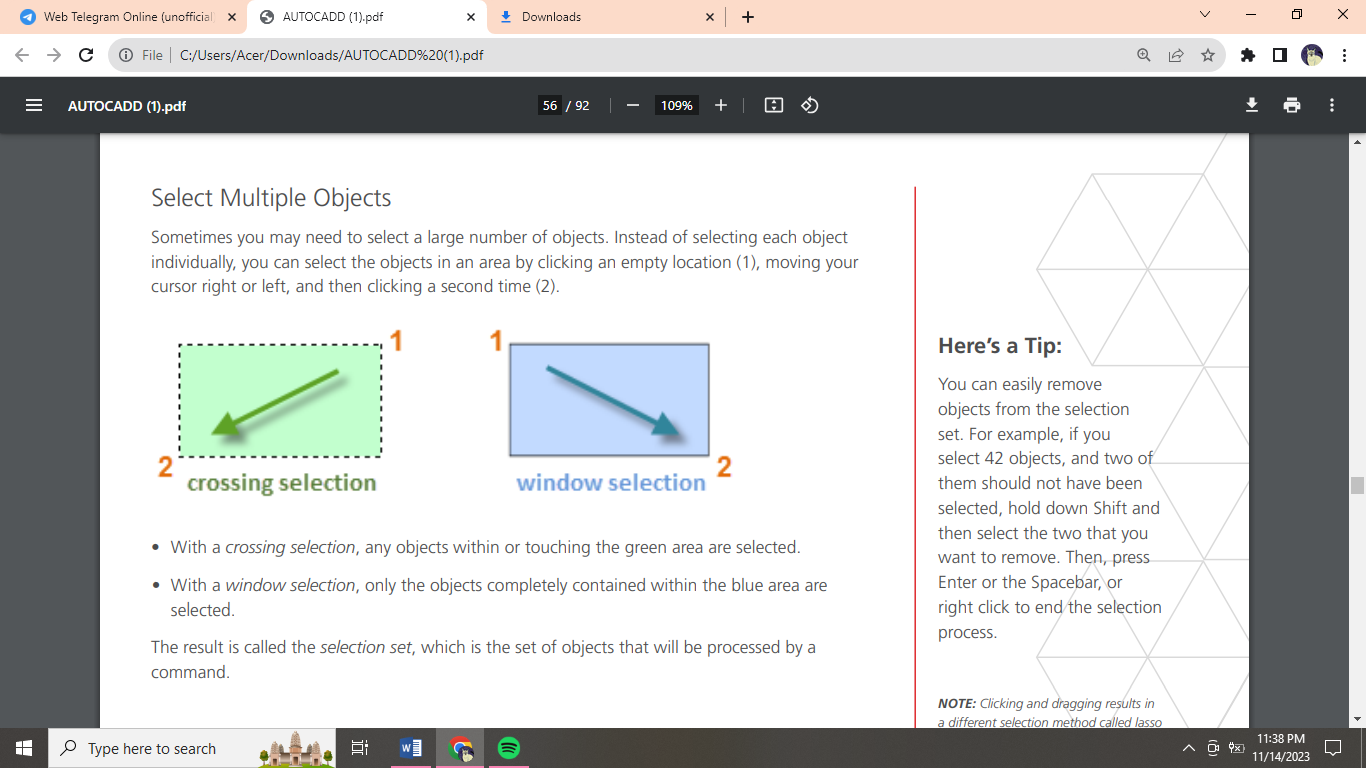Click the Here's a Tip: heading

tap(1000, 346)
